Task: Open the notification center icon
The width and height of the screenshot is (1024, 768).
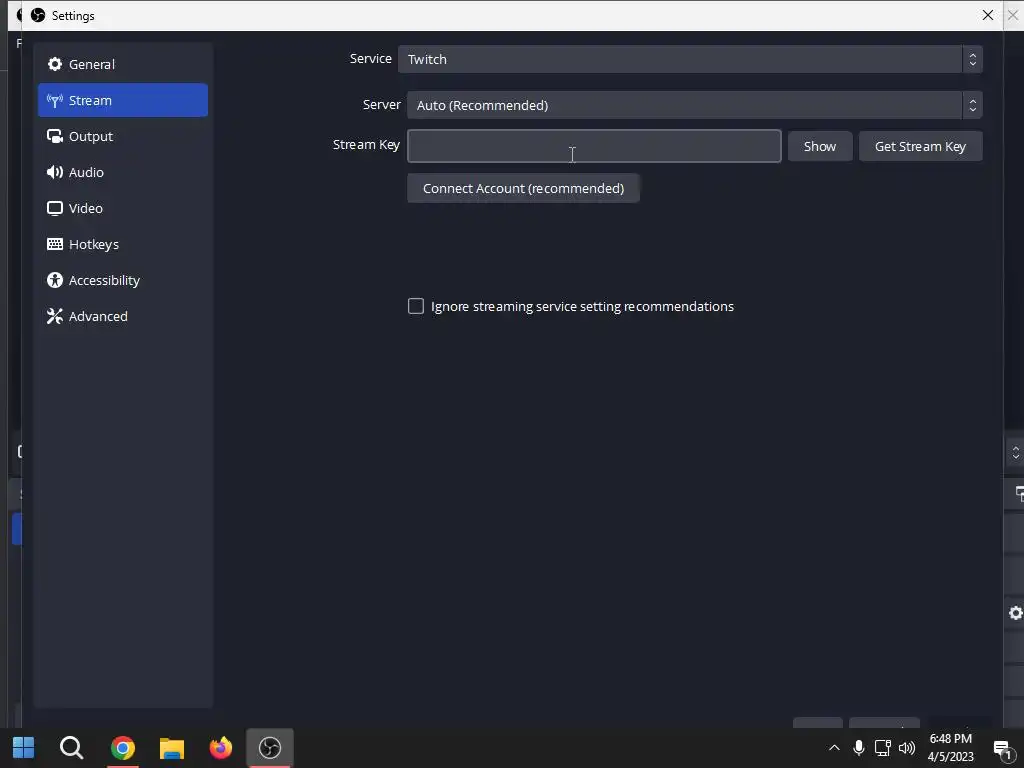Action: click(x=1003, y=748)
